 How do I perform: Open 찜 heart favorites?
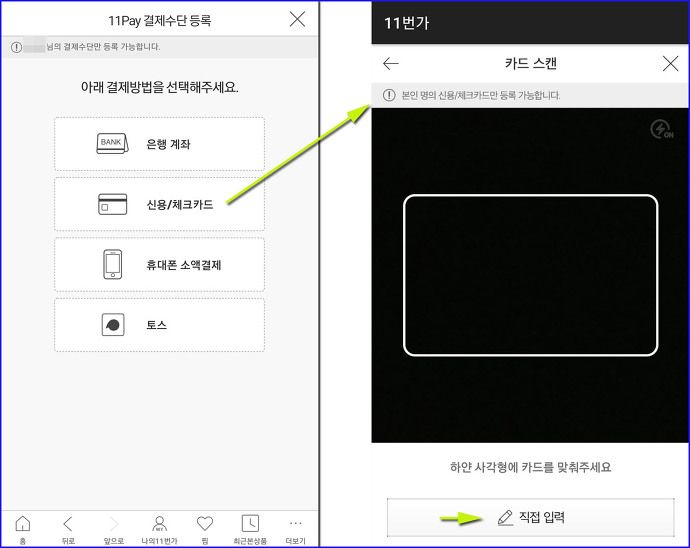[205, 529]
